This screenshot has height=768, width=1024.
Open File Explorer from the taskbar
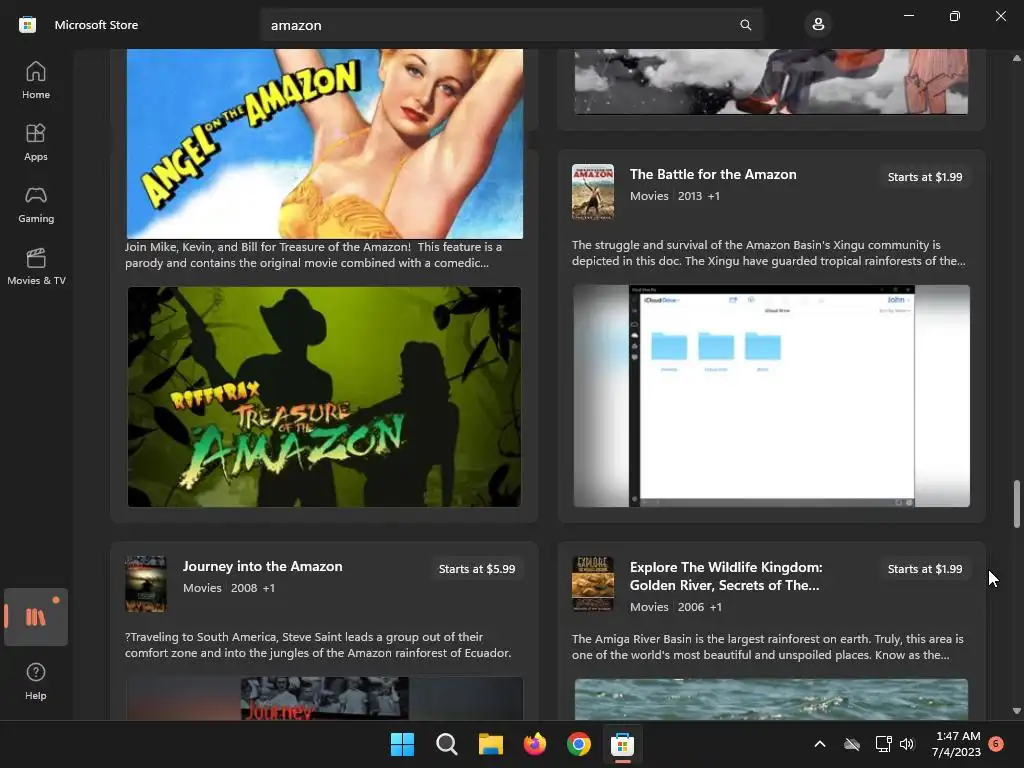[490, 744]
